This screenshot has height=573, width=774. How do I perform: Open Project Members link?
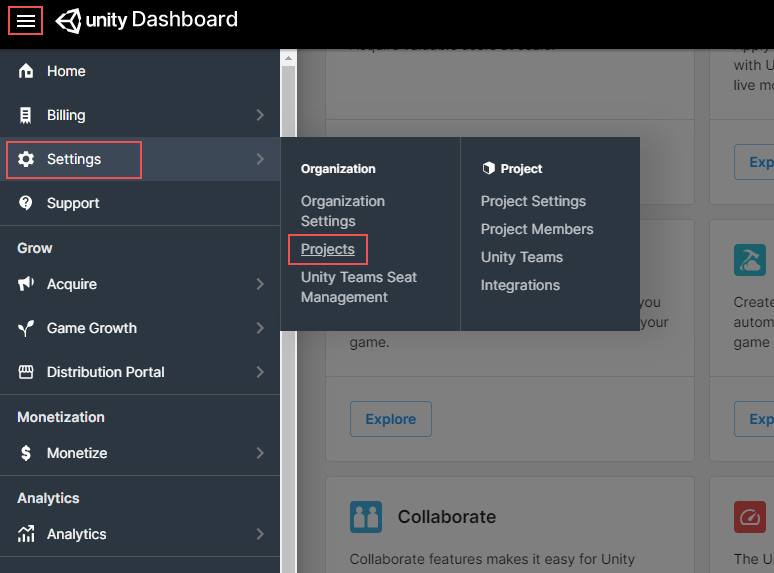[x=537, y=229]
